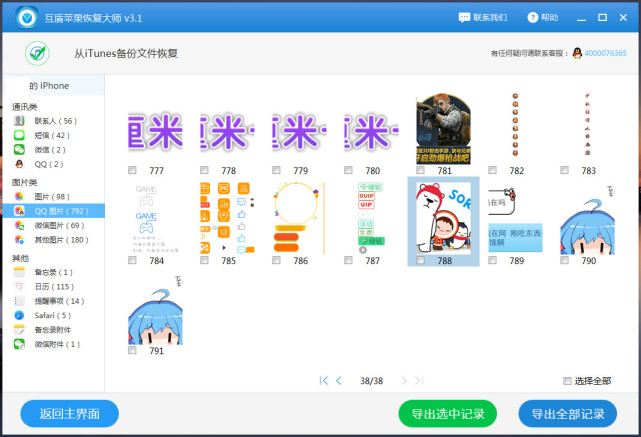Select the WeChat (2) icon in sidebar
Screen dimensions: 641x437
19,149
